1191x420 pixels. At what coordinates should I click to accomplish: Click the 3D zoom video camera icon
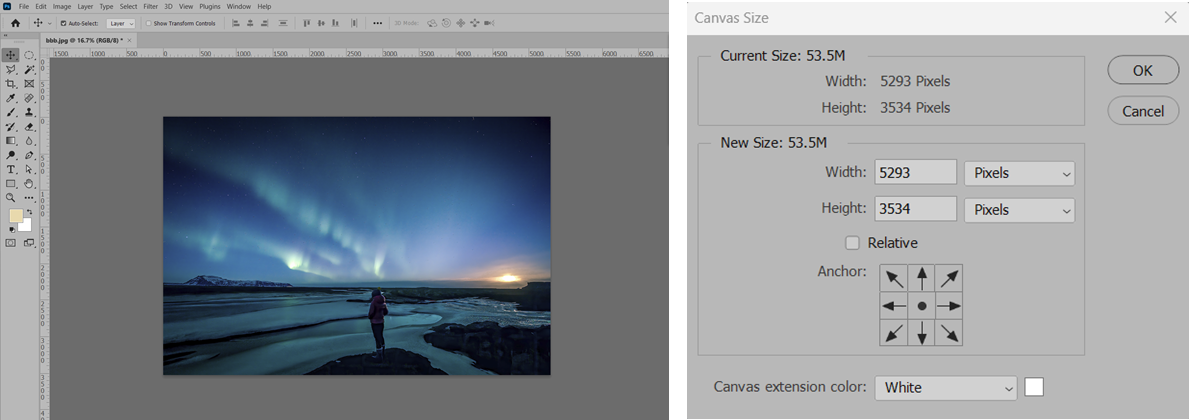[489, 23]
